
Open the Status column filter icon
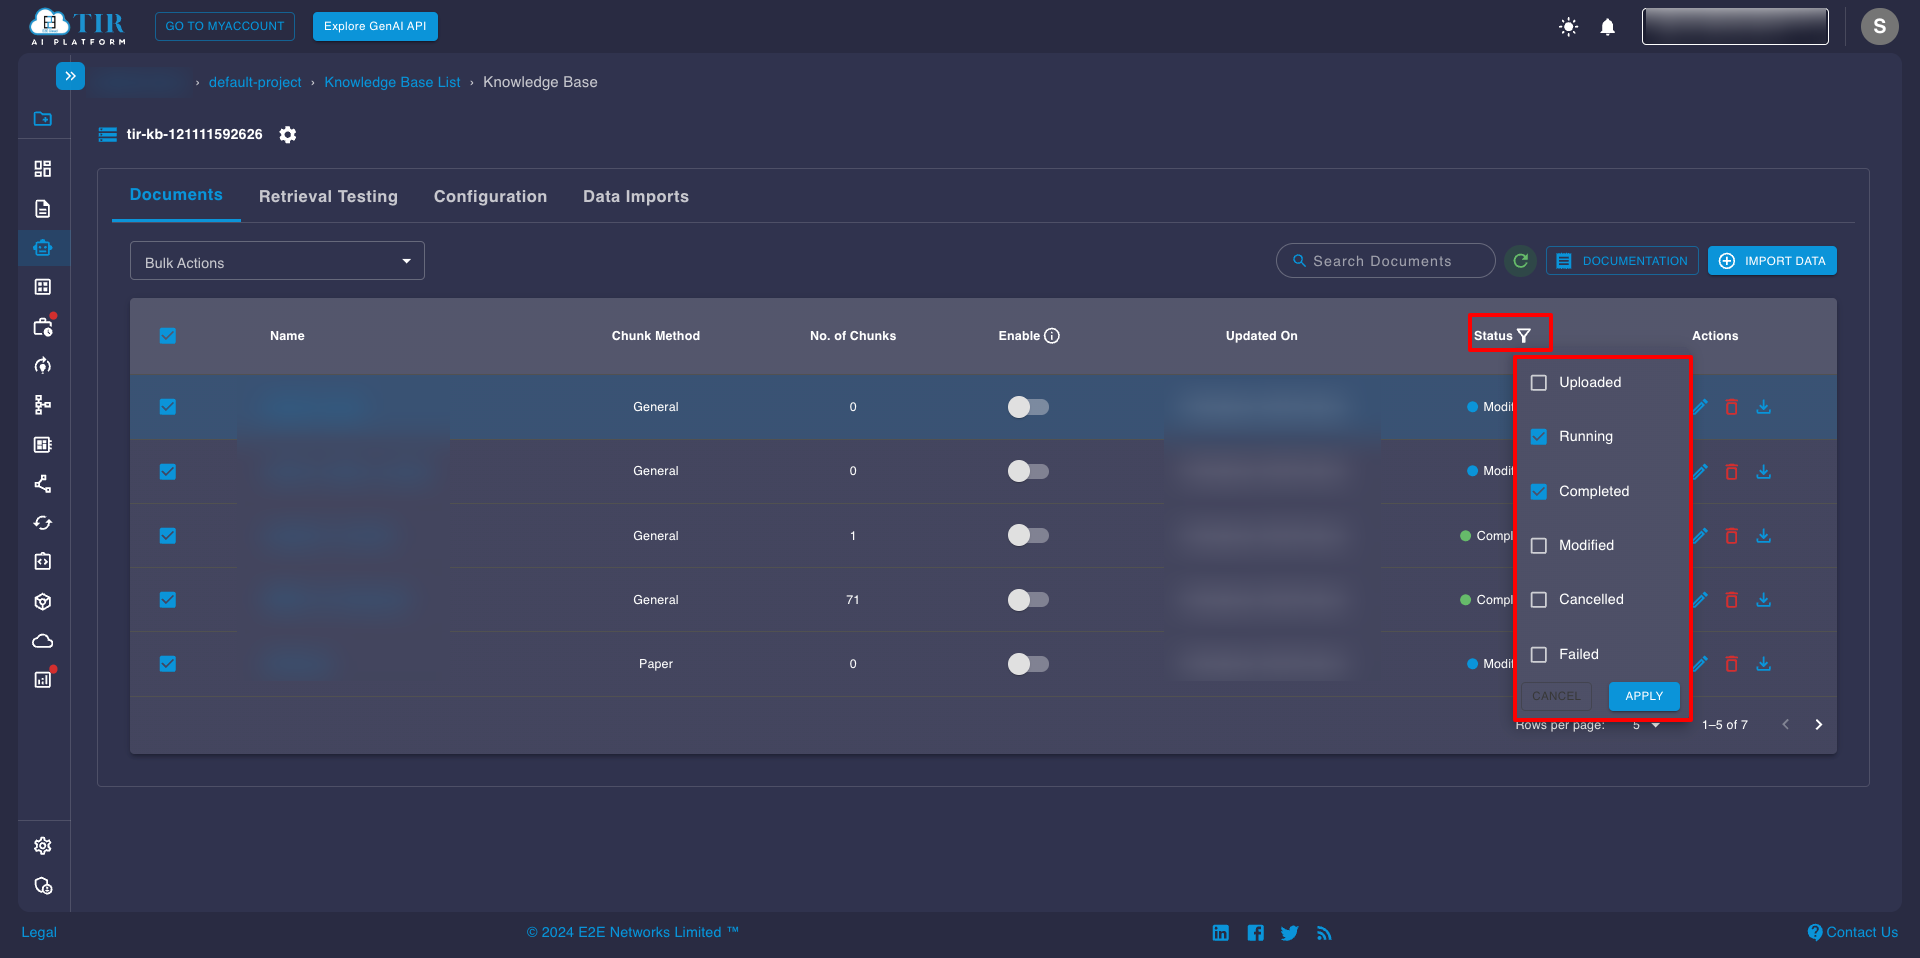[x=1524, y=336]
